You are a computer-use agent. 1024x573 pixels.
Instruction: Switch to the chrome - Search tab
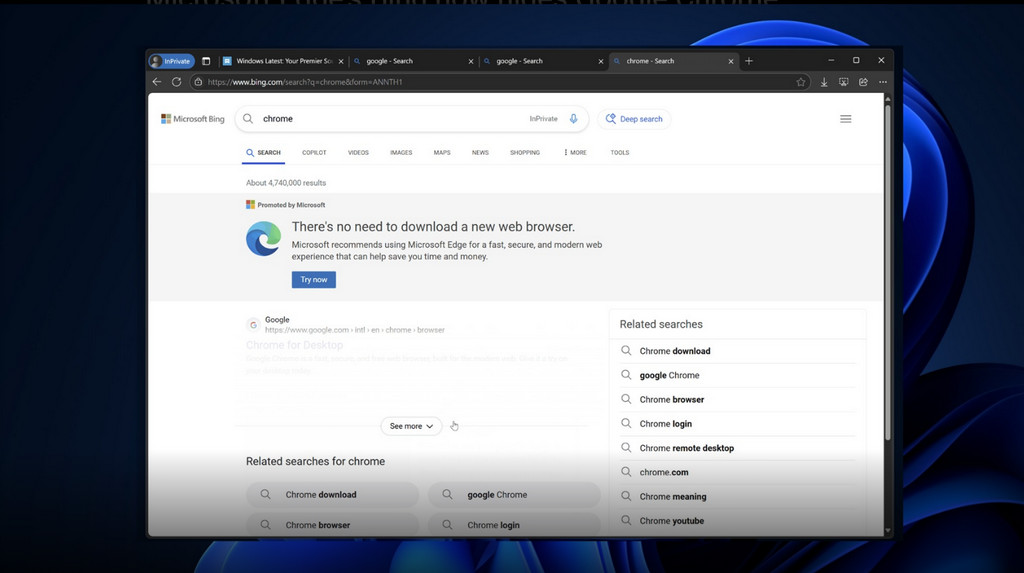click(x=674, y=61)
